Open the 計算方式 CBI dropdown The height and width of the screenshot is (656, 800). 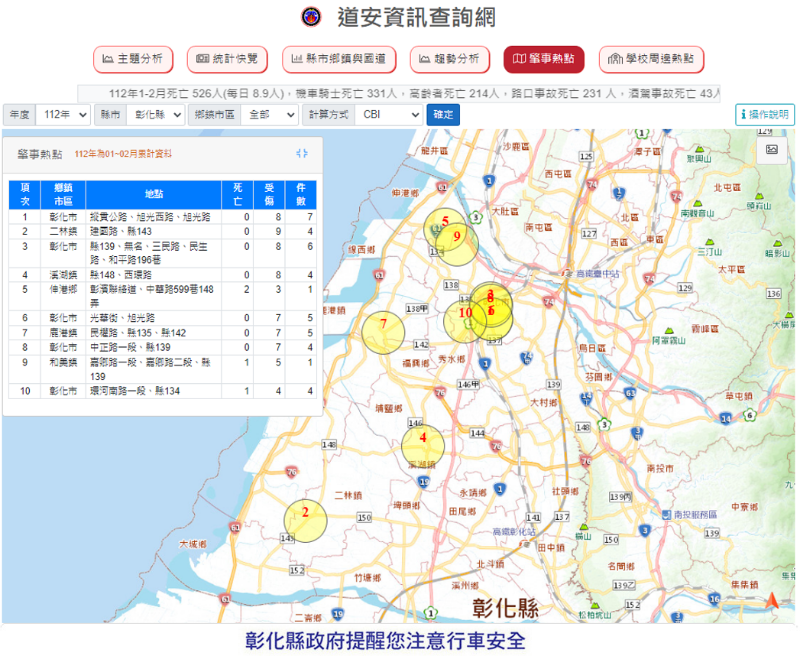[388, 115]
